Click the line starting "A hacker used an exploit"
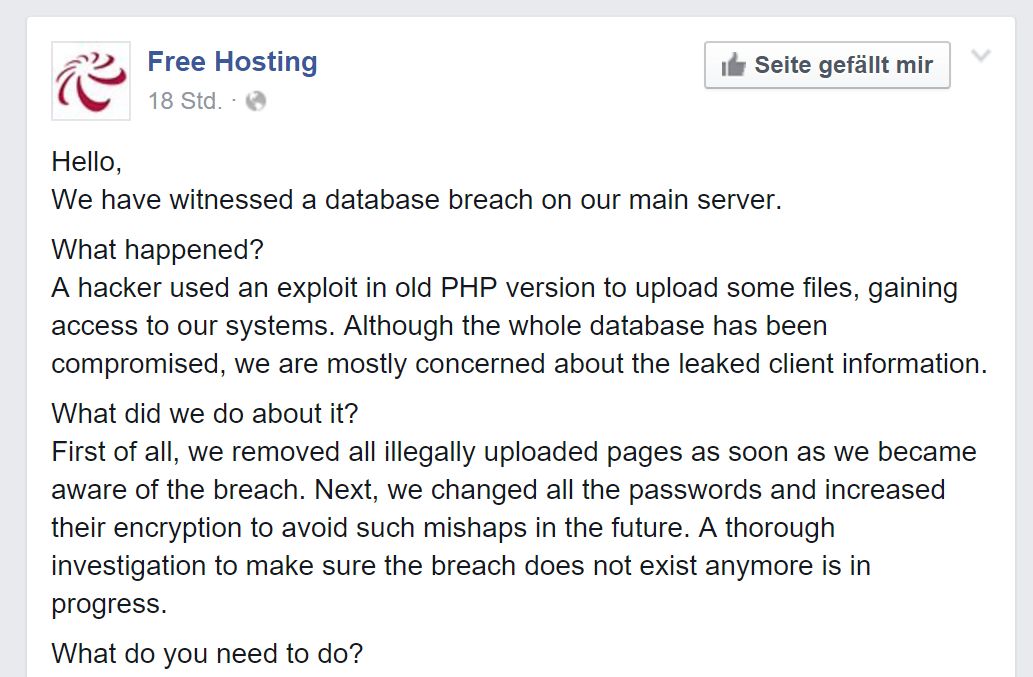 [x=504, y=288]
